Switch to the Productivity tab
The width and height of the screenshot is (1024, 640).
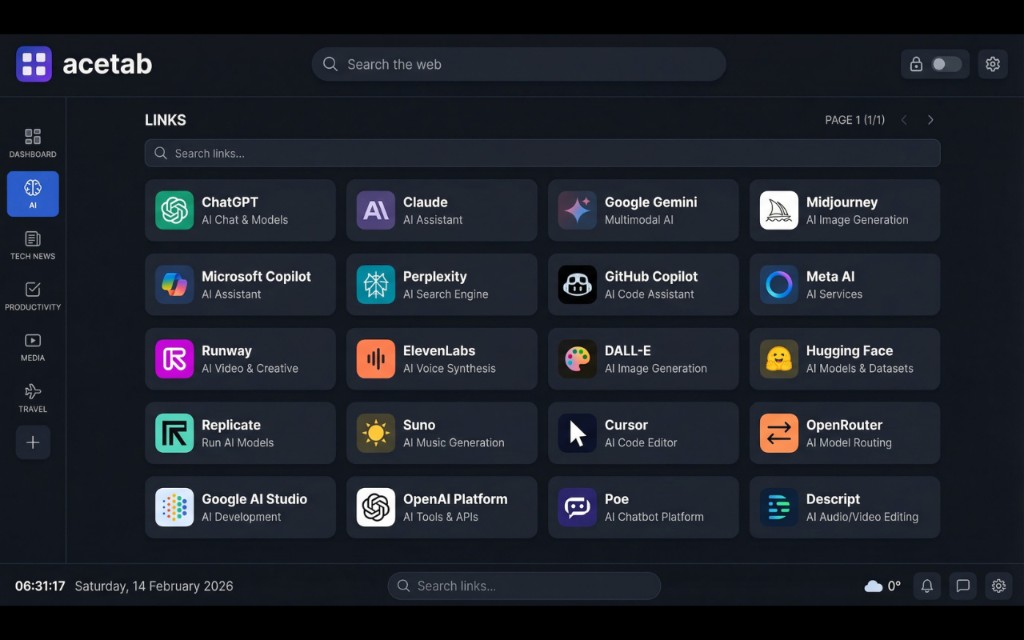tap(32, 294)
